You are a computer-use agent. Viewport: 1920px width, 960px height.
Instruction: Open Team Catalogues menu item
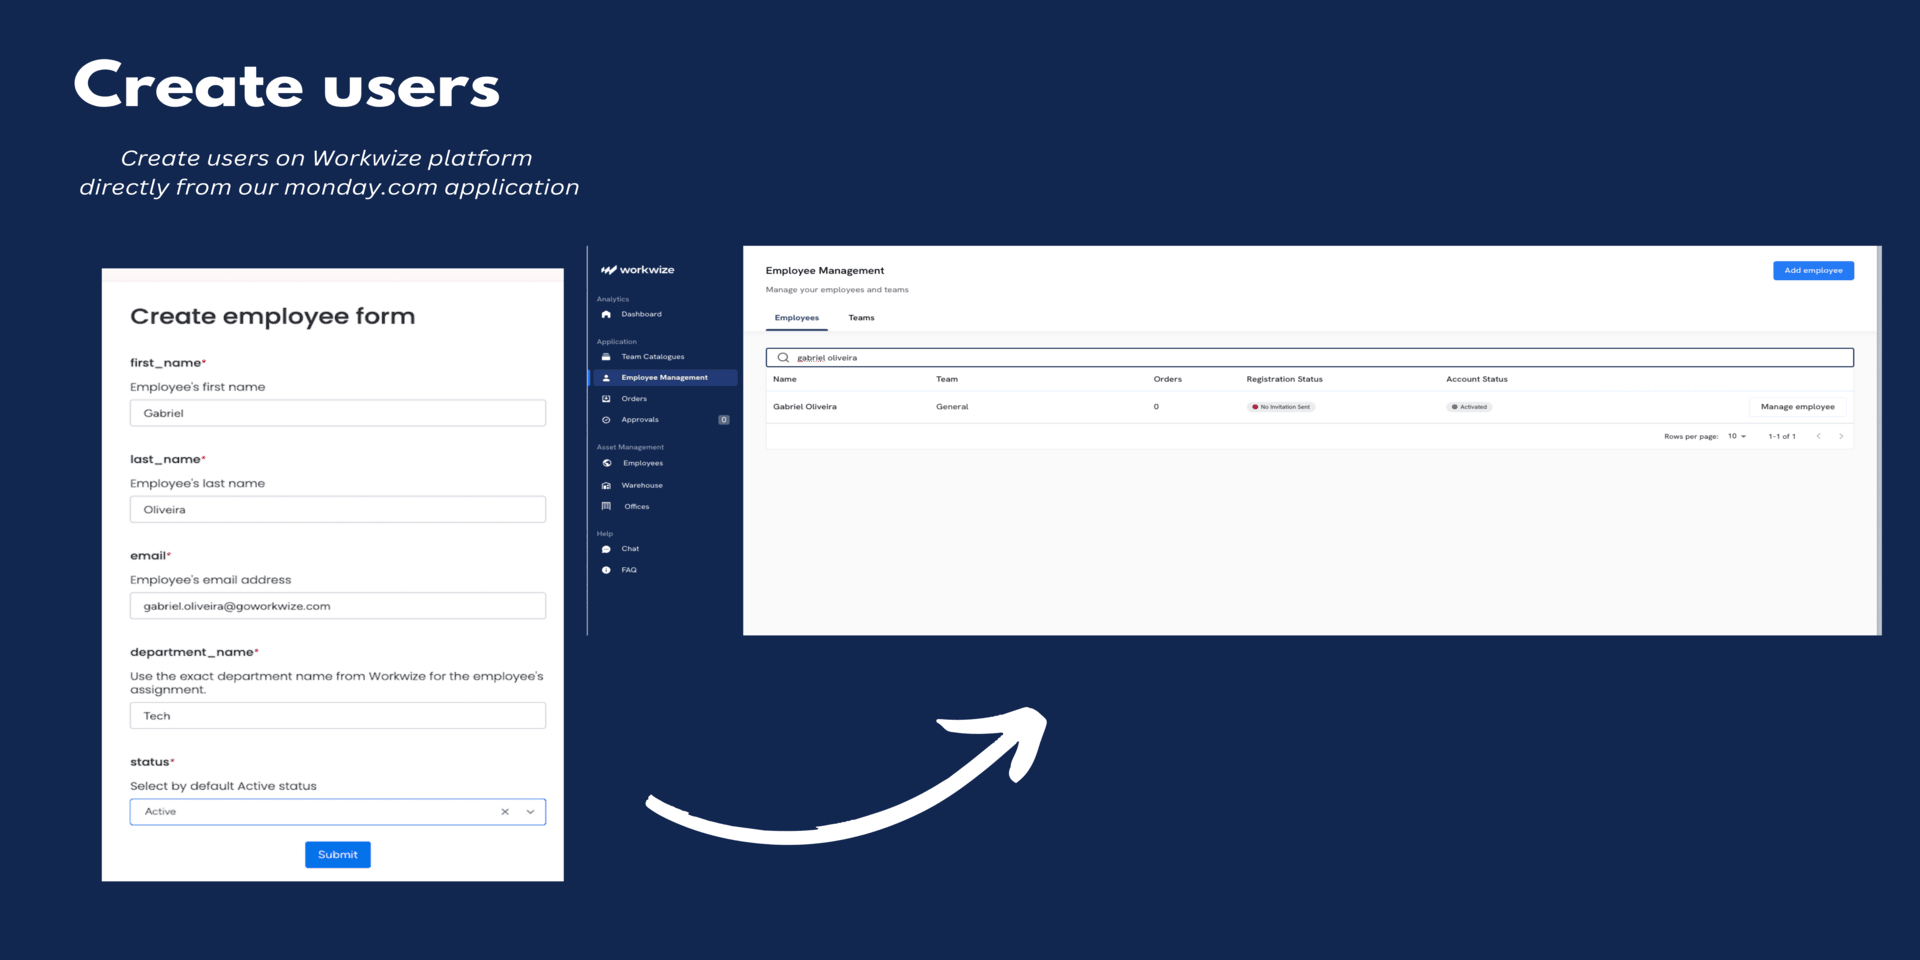pyautogui.click(x=653, y=357)
